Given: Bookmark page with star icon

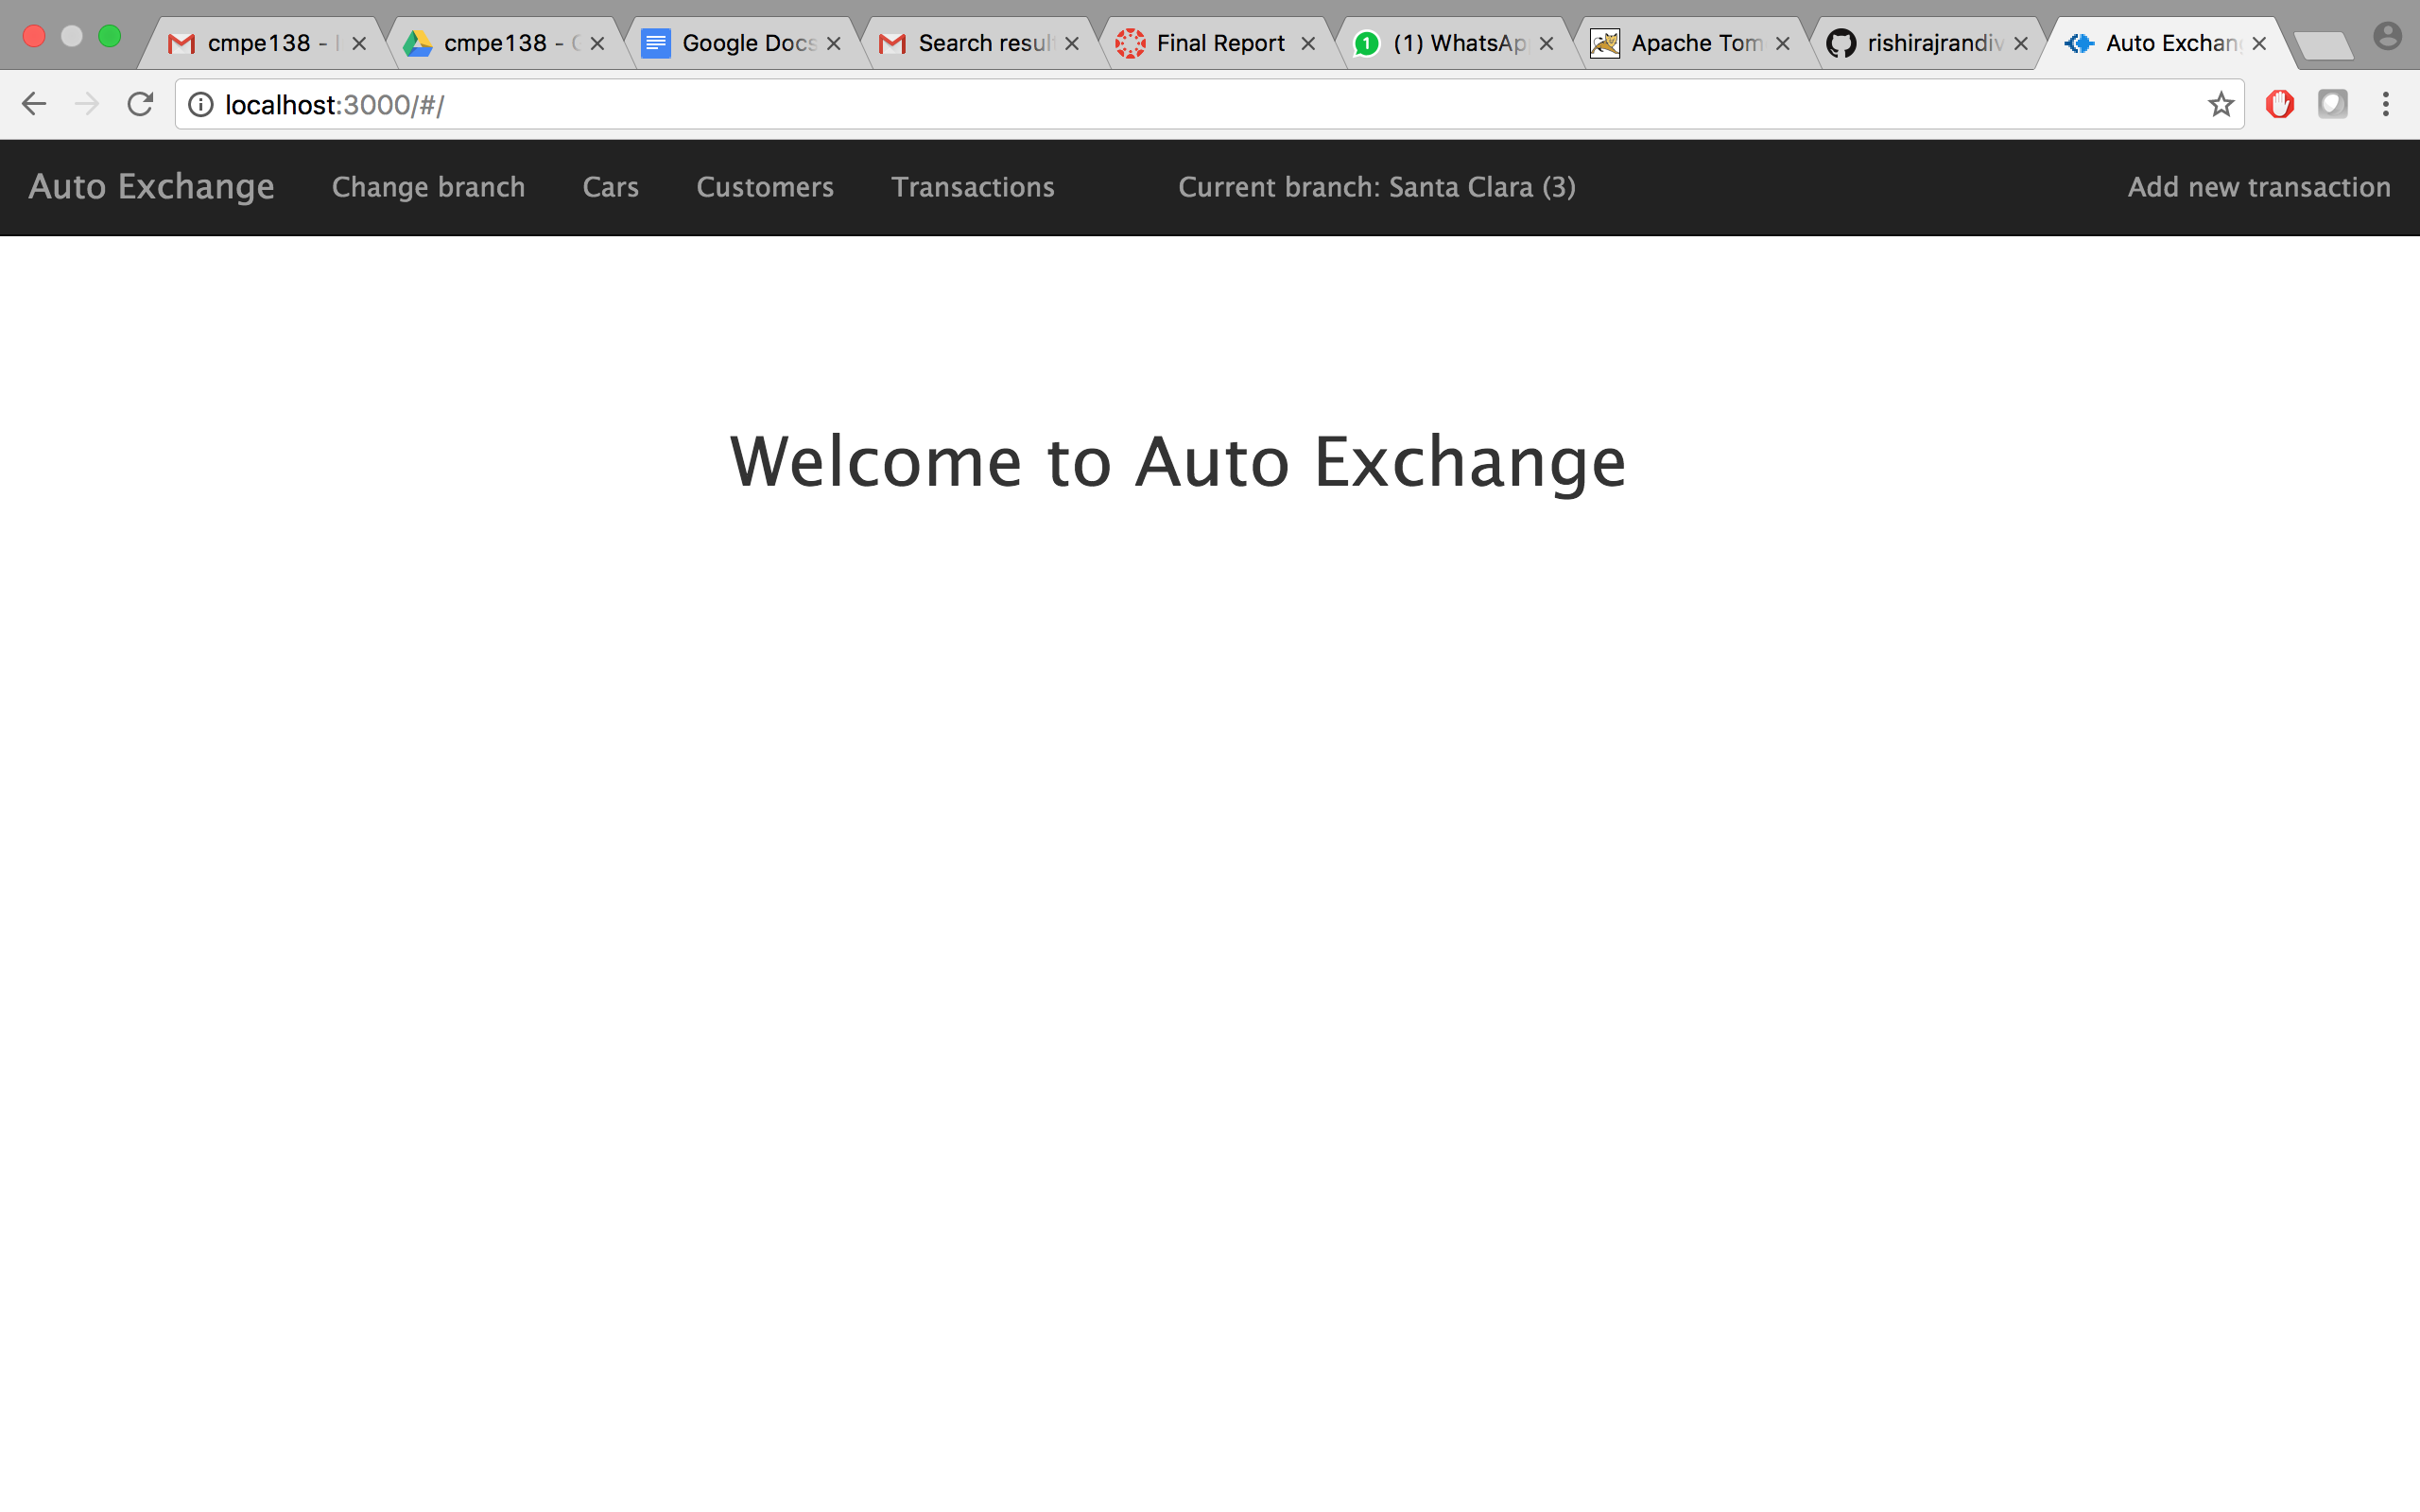Looking at the screenshot, I should tap(2220, 104).
